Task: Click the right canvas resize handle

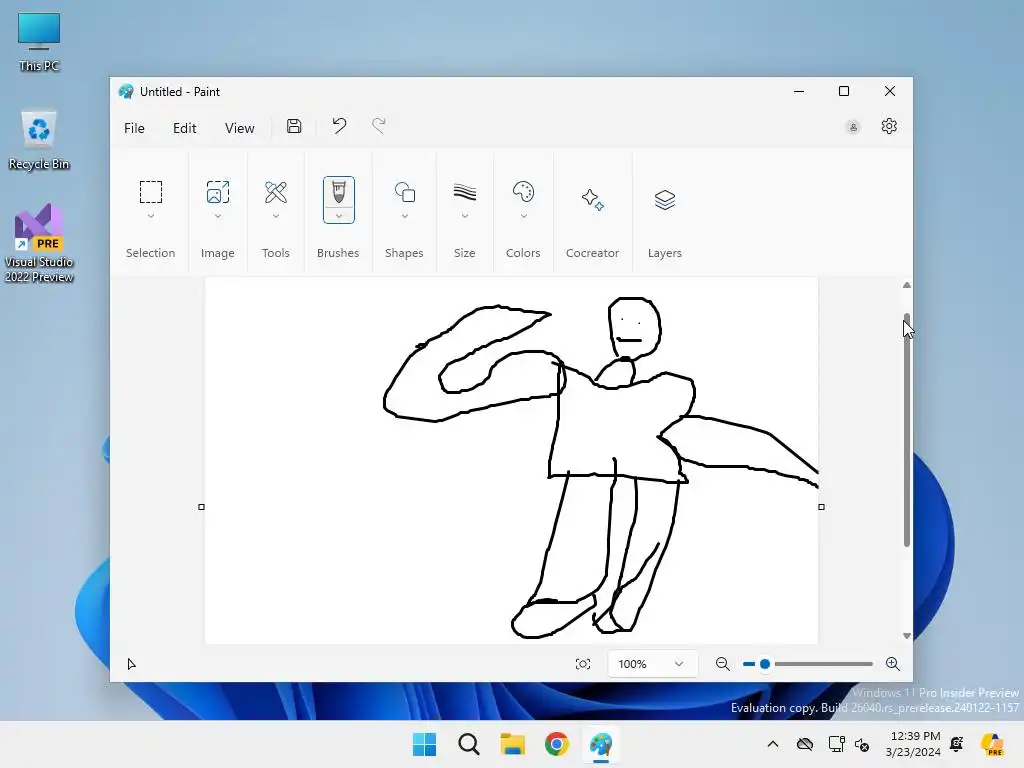Action: [x=822, y=507]
